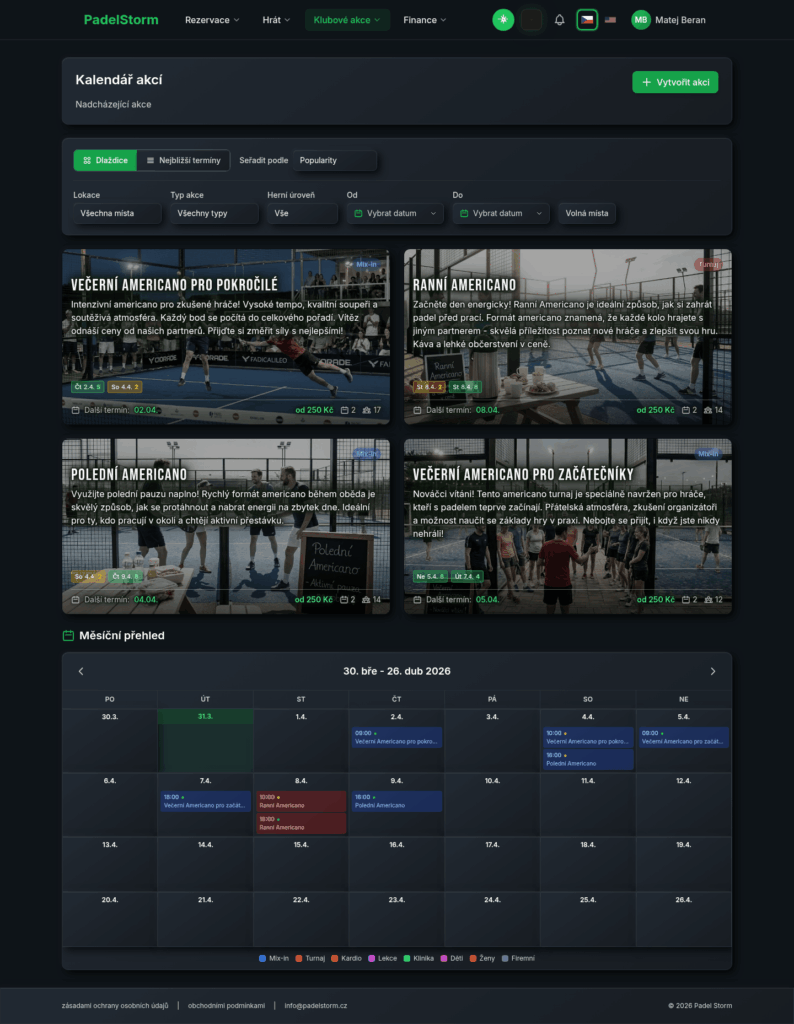Open Matej Beran profile name
Image resolution: width=794 pixels, height=1024 pixels.
pos(680,20)
